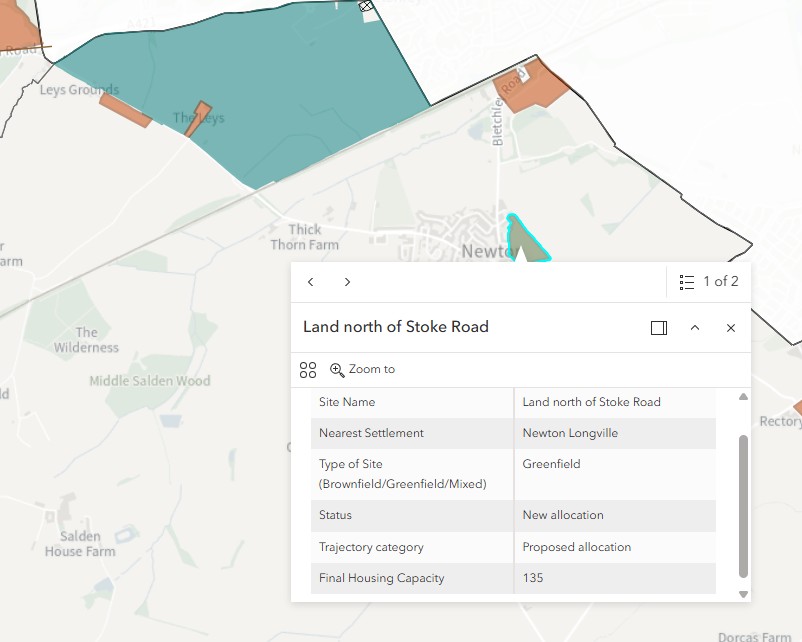Image resolution: width=802 pixels, height=642 pixels.
Task: Open the actions menu grid icon
Action: 308,370
